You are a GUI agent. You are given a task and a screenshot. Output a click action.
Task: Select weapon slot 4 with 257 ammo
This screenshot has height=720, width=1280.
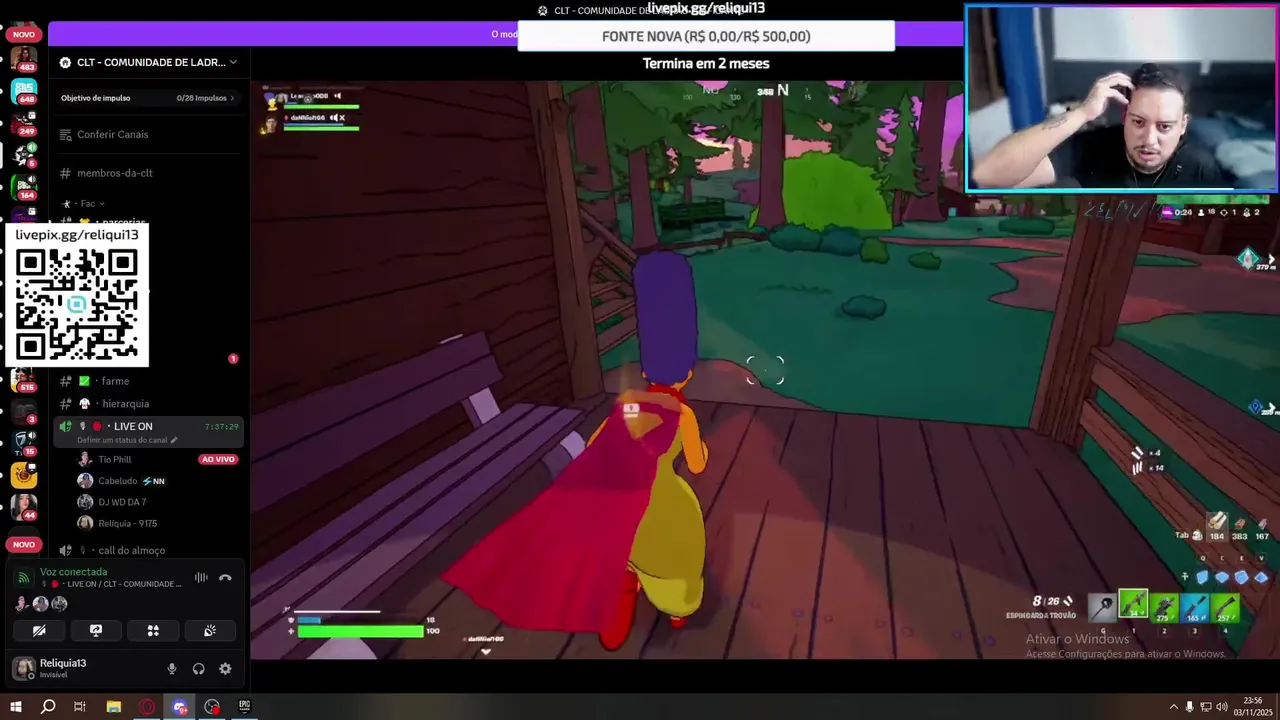click(x=1226, y=607)
